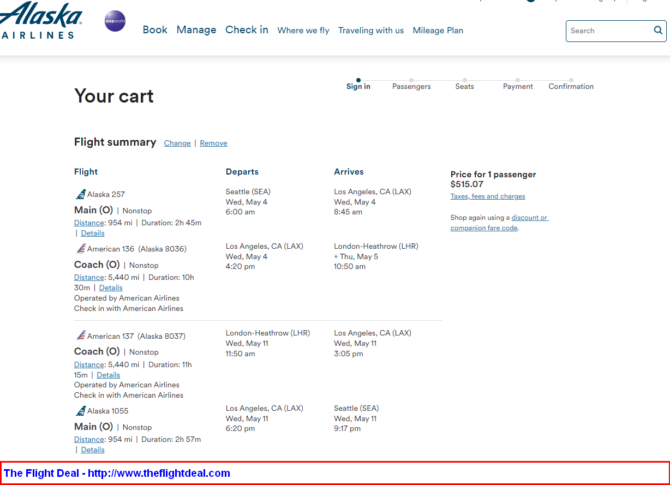The image size is (670, 485).
Task: Open the Mileage Plan menu
Action: [x=438, y=30]
